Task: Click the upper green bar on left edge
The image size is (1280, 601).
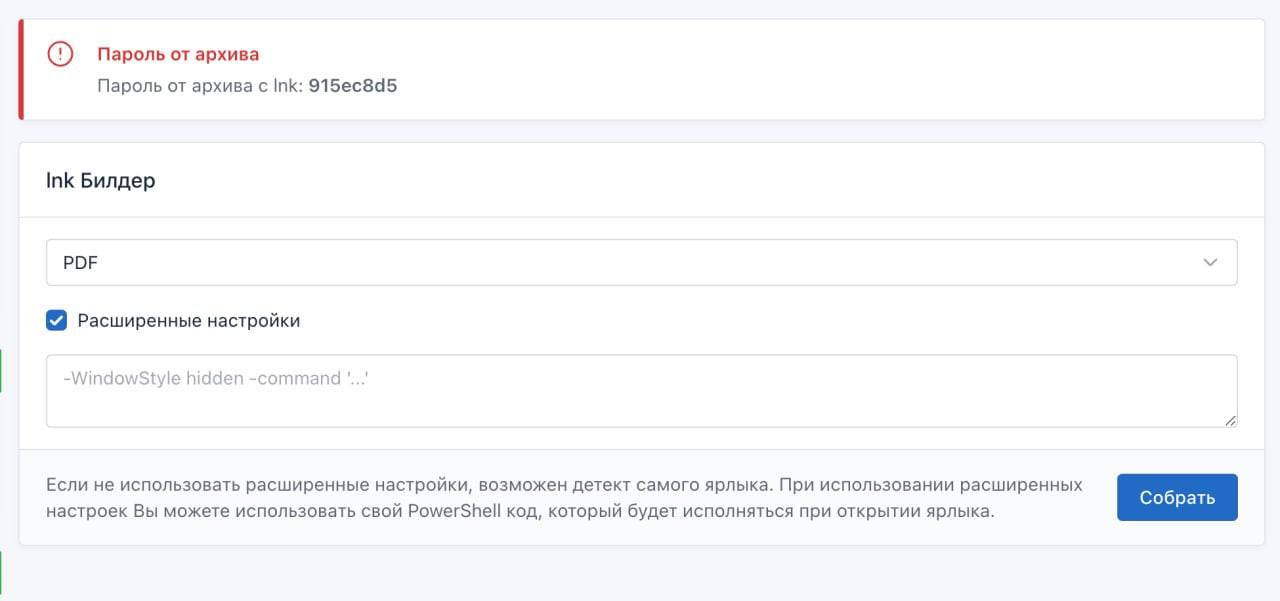Action: tap(1, 371)
